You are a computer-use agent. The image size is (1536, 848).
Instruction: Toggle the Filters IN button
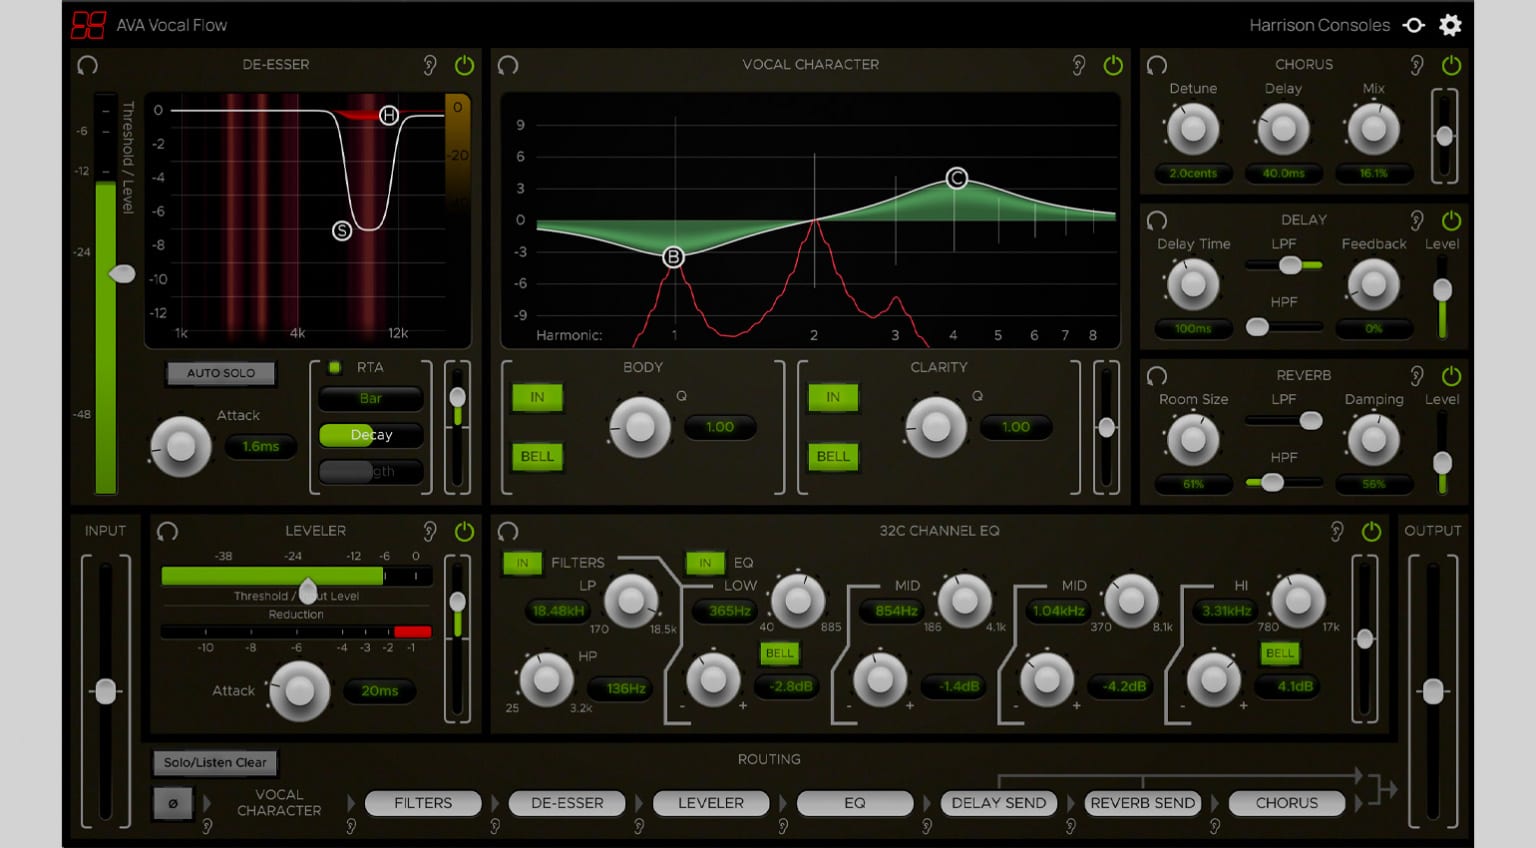(x=522, y=563)
